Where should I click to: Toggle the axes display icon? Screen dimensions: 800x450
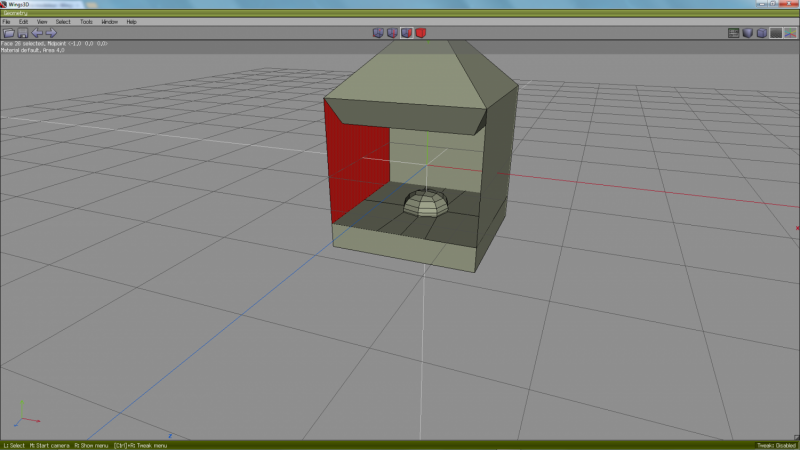790,33
